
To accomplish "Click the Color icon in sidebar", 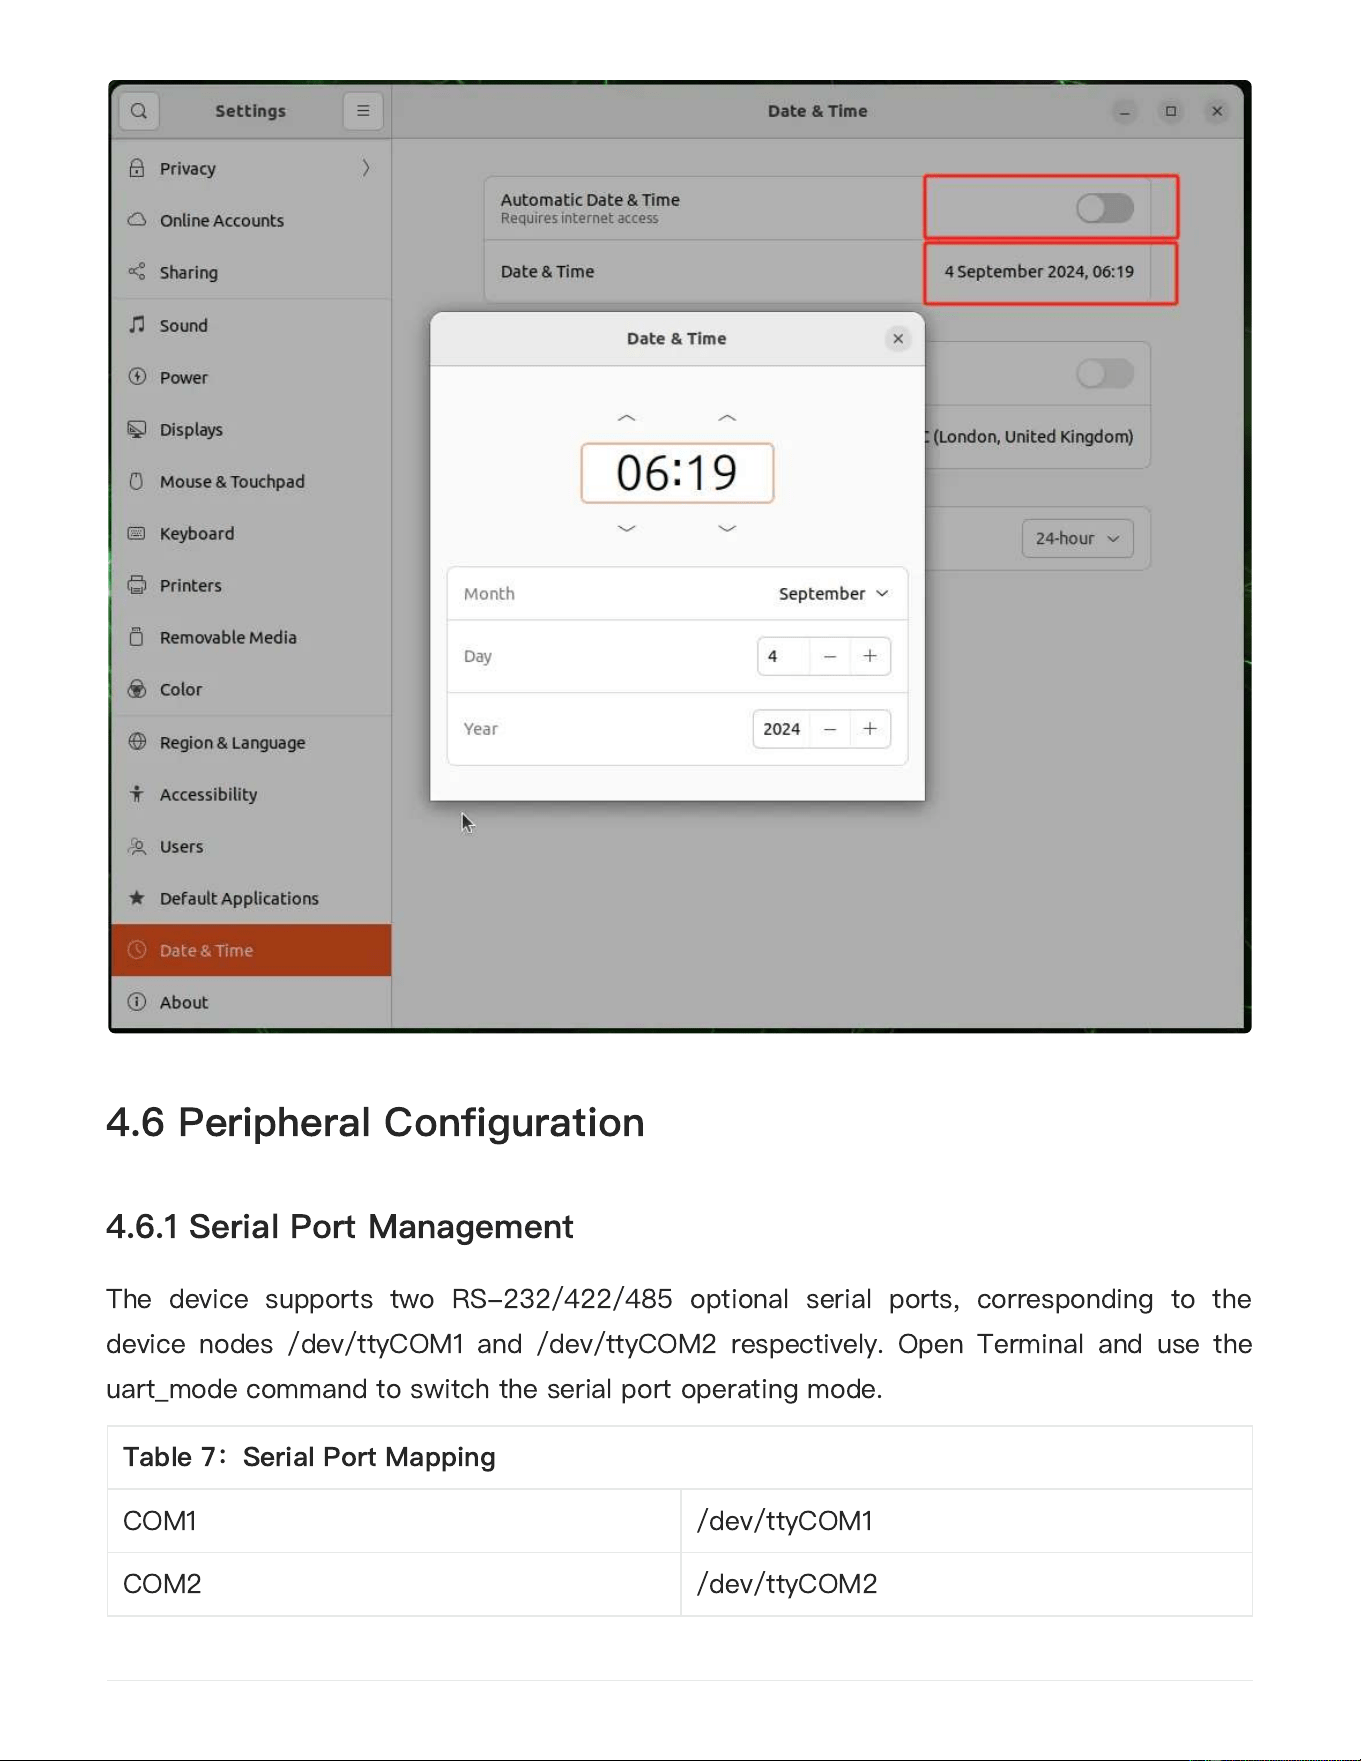I will click(137, 689).
